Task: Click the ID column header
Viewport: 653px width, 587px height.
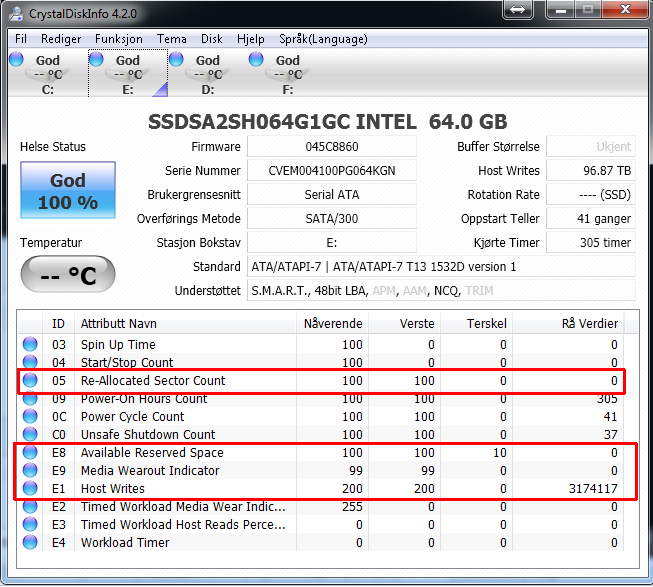Action: (59, 323)
